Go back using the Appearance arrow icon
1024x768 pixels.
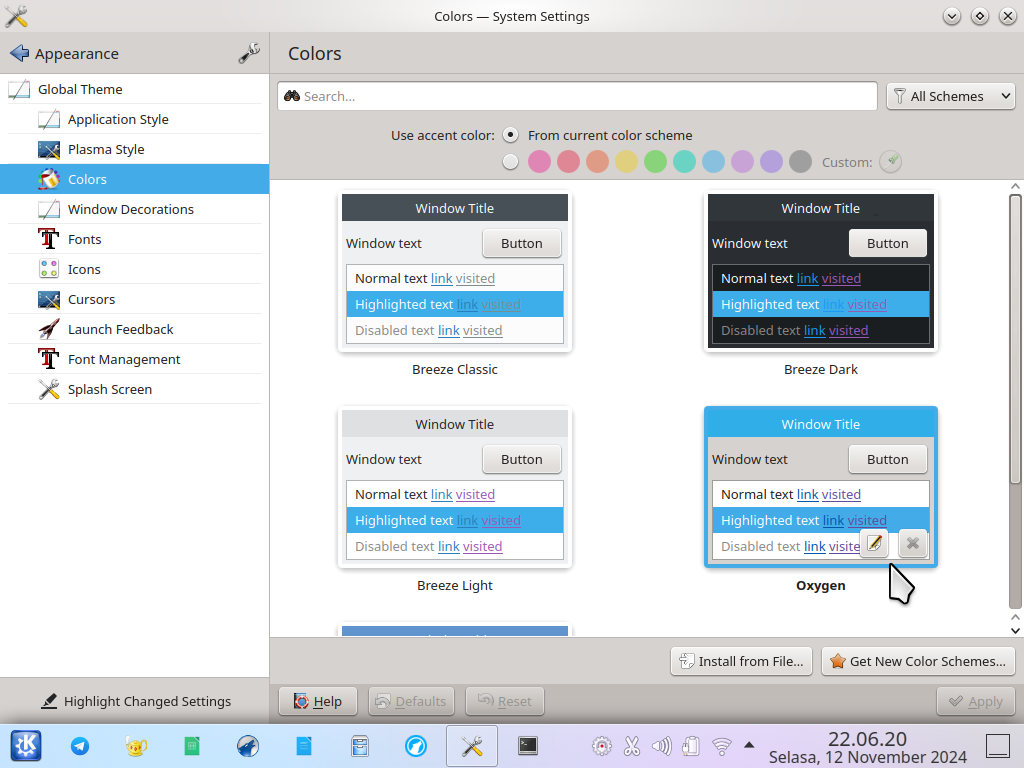point(19,53)
